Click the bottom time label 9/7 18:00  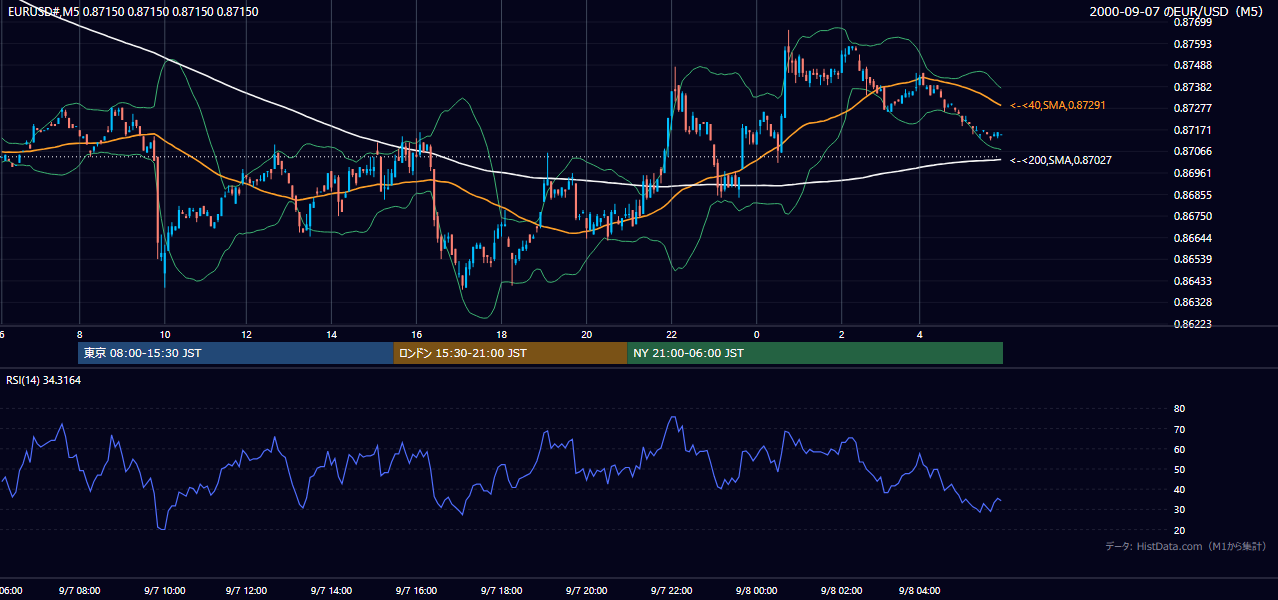501,591
